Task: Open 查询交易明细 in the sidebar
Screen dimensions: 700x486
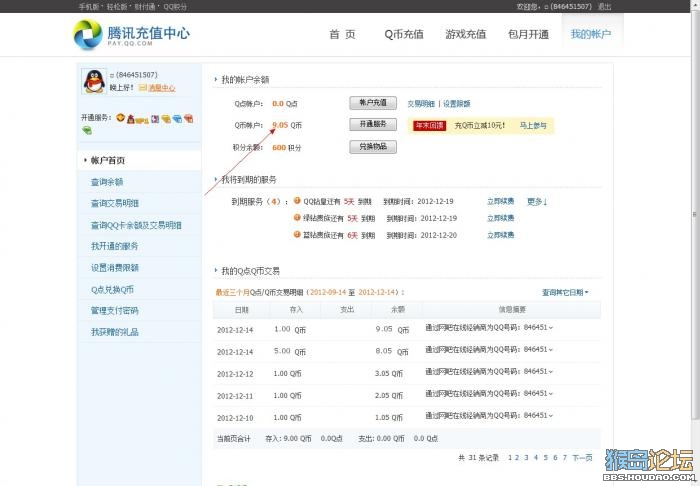Action: tap(115, 204)
